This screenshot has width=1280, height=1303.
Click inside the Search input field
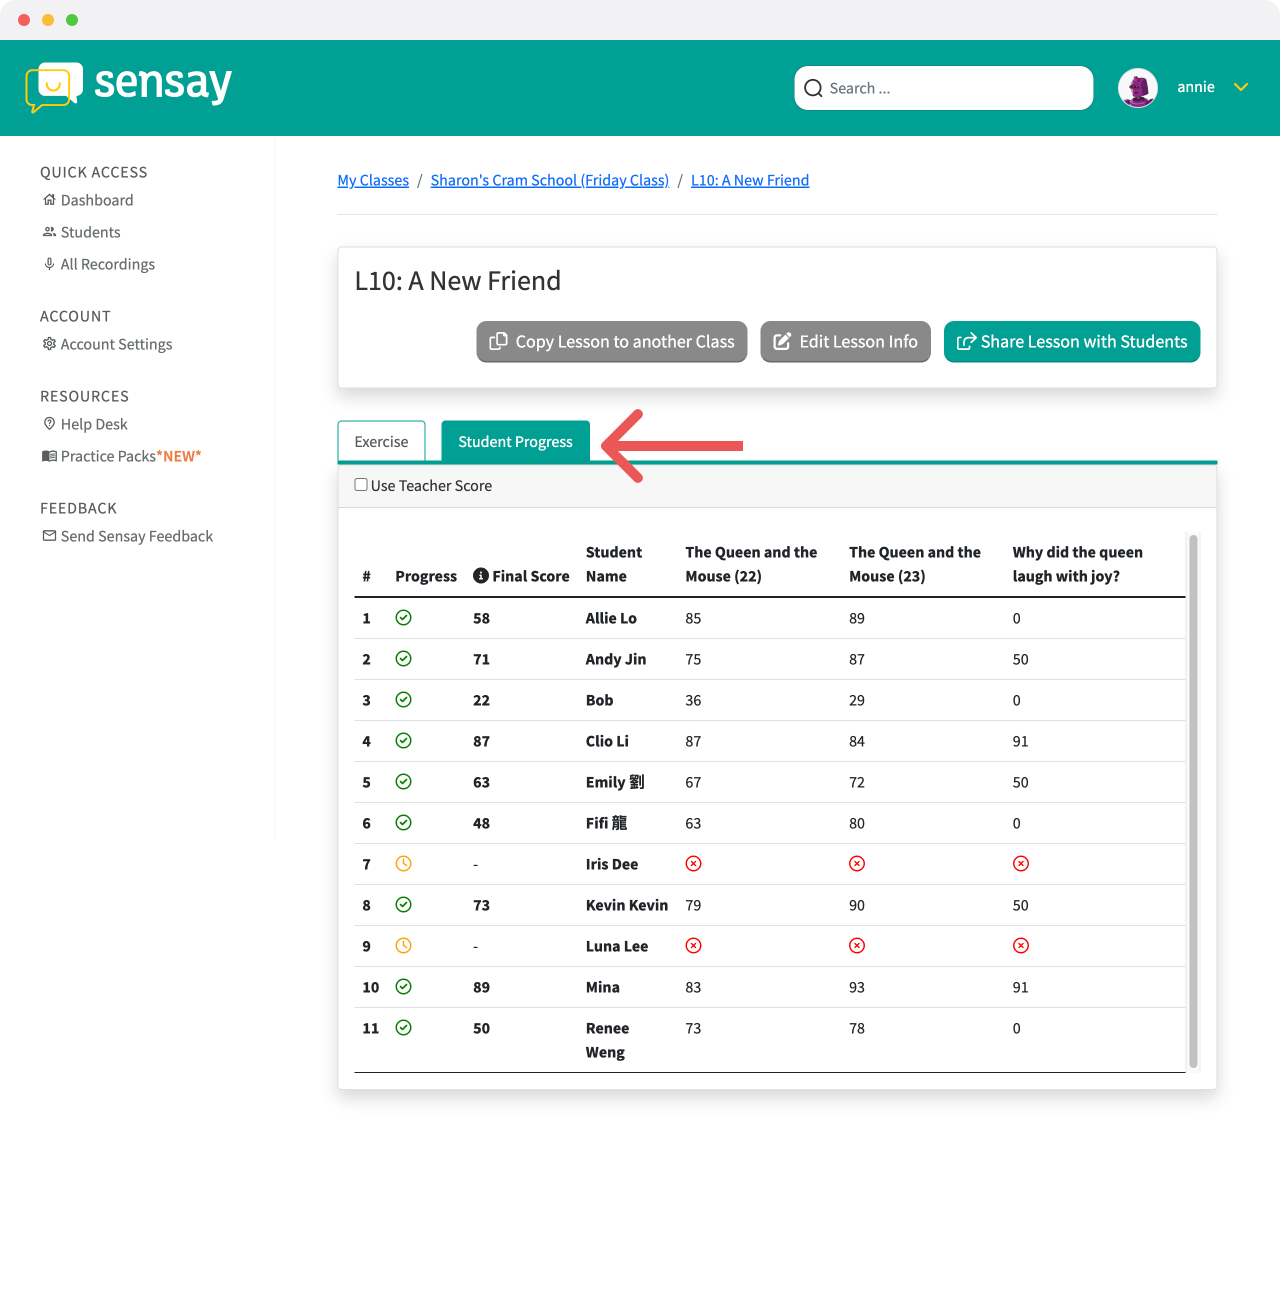(944, 88)
